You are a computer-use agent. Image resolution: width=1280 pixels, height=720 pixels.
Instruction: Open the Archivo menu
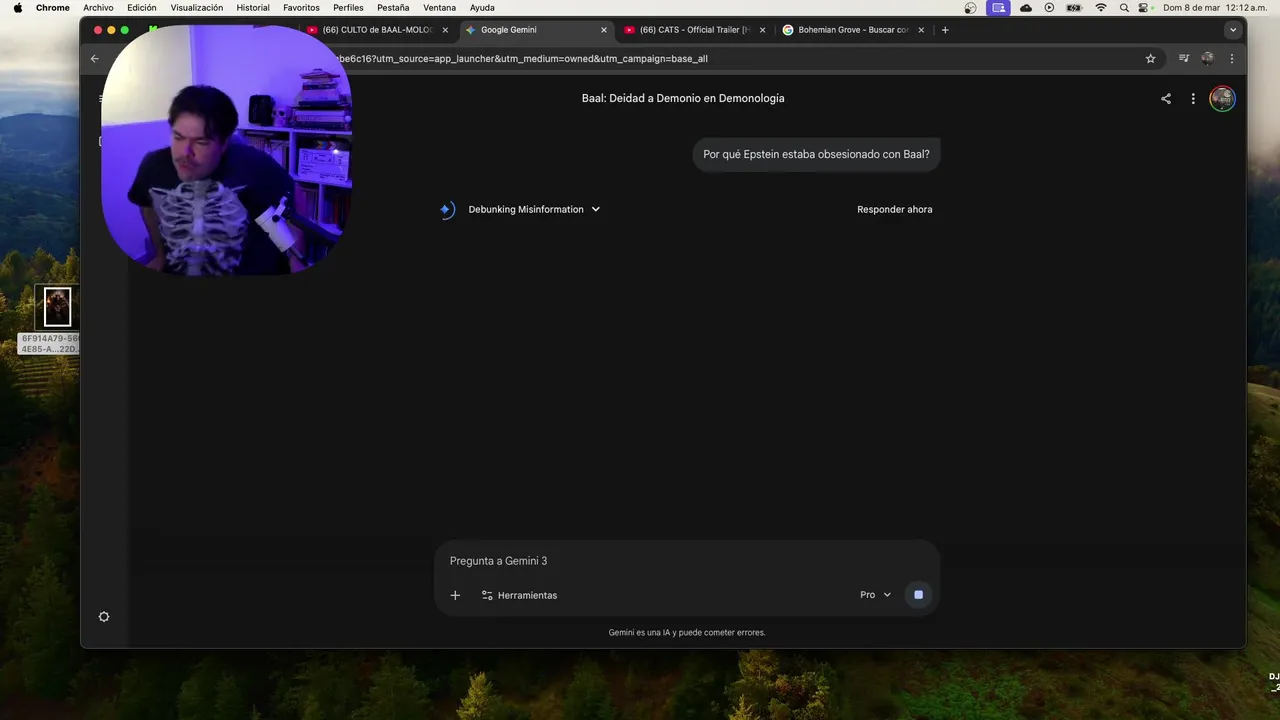coord(98,7)
